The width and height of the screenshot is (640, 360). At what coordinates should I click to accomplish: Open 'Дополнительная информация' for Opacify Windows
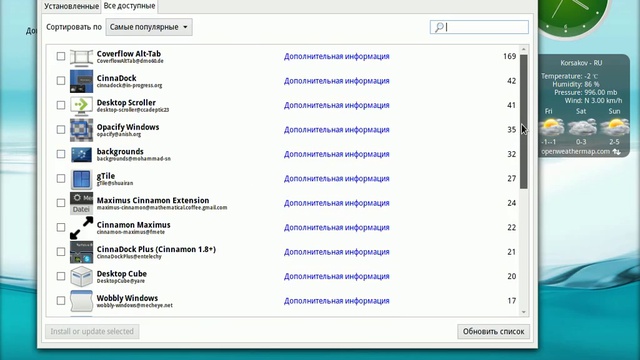coord(337,130)
